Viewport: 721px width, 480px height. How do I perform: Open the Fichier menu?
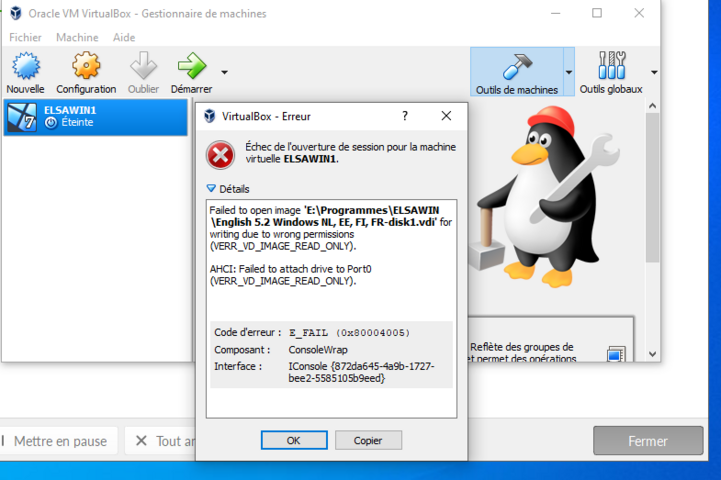coord(25,37)
